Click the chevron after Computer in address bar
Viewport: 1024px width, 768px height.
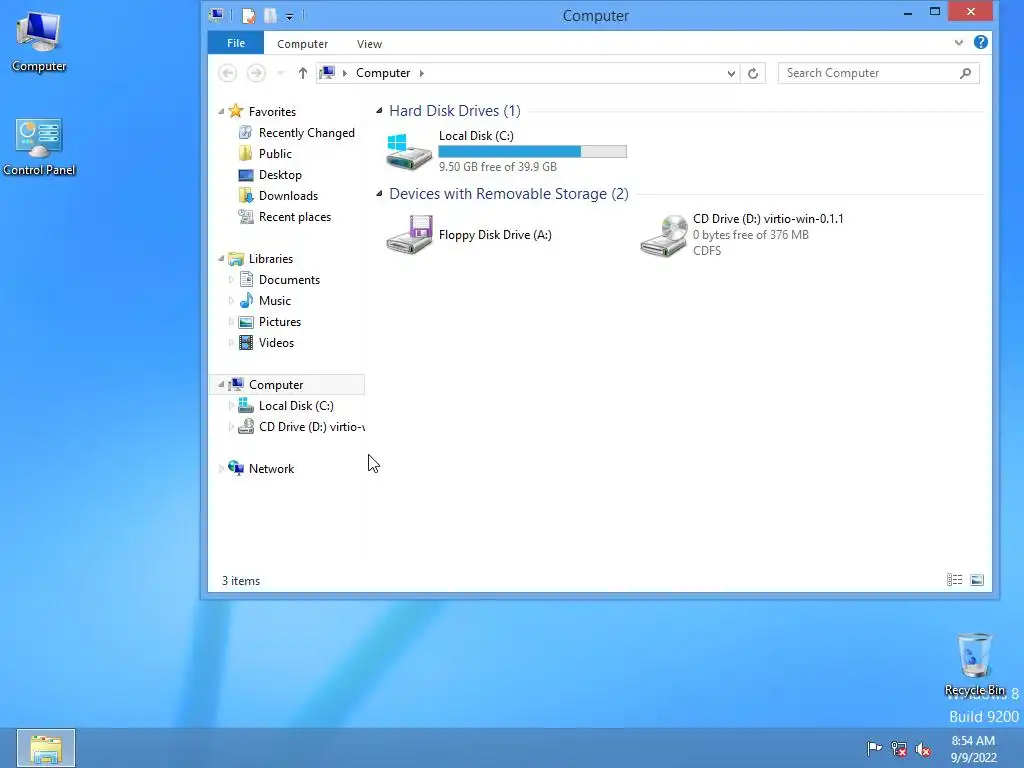point(422,73)
